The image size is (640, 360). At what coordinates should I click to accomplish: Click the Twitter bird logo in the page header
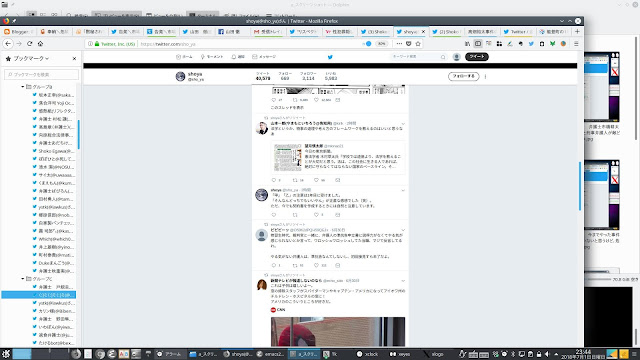click(x=330, y=57)
